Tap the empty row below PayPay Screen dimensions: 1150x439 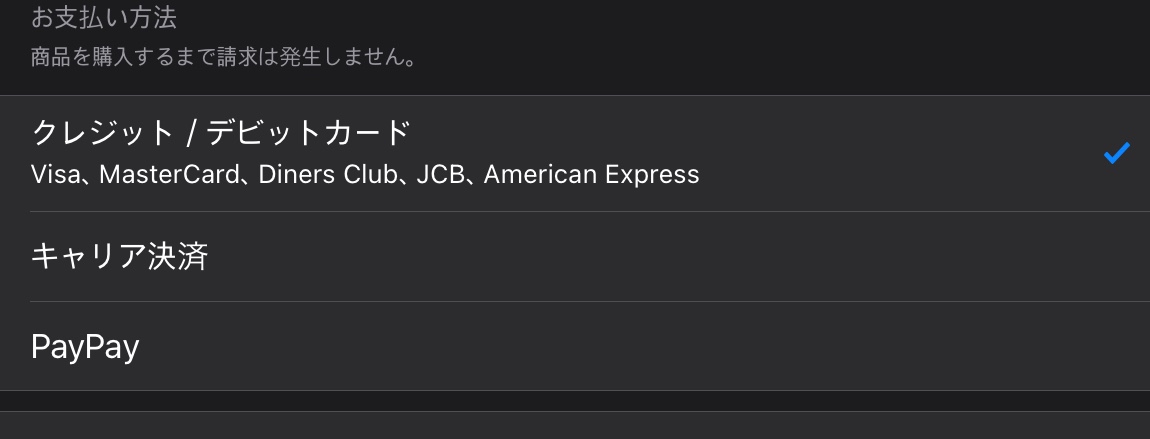575,426
